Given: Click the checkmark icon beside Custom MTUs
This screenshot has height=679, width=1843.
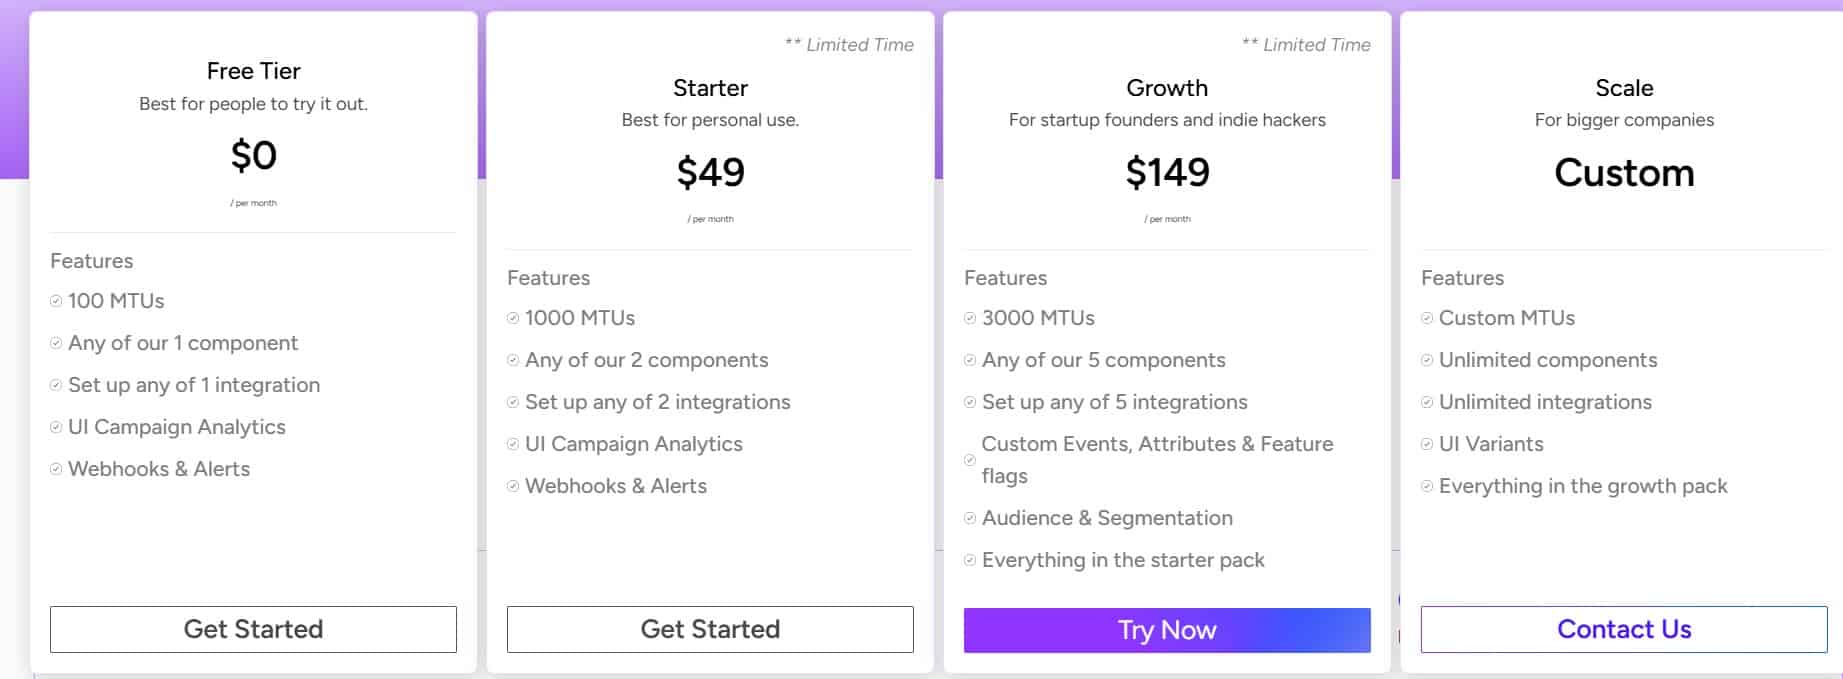Looking at the screenshot, I should (1427, 317).
